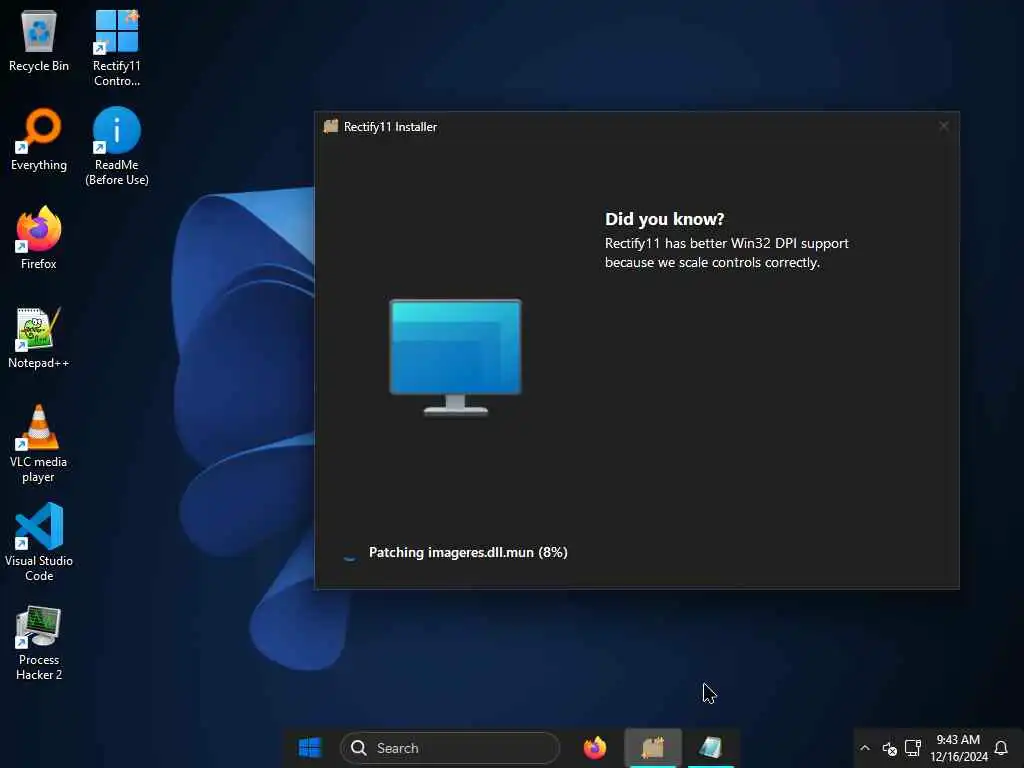Open the notepad-like app on the taskbar

[x=711, y=748]
